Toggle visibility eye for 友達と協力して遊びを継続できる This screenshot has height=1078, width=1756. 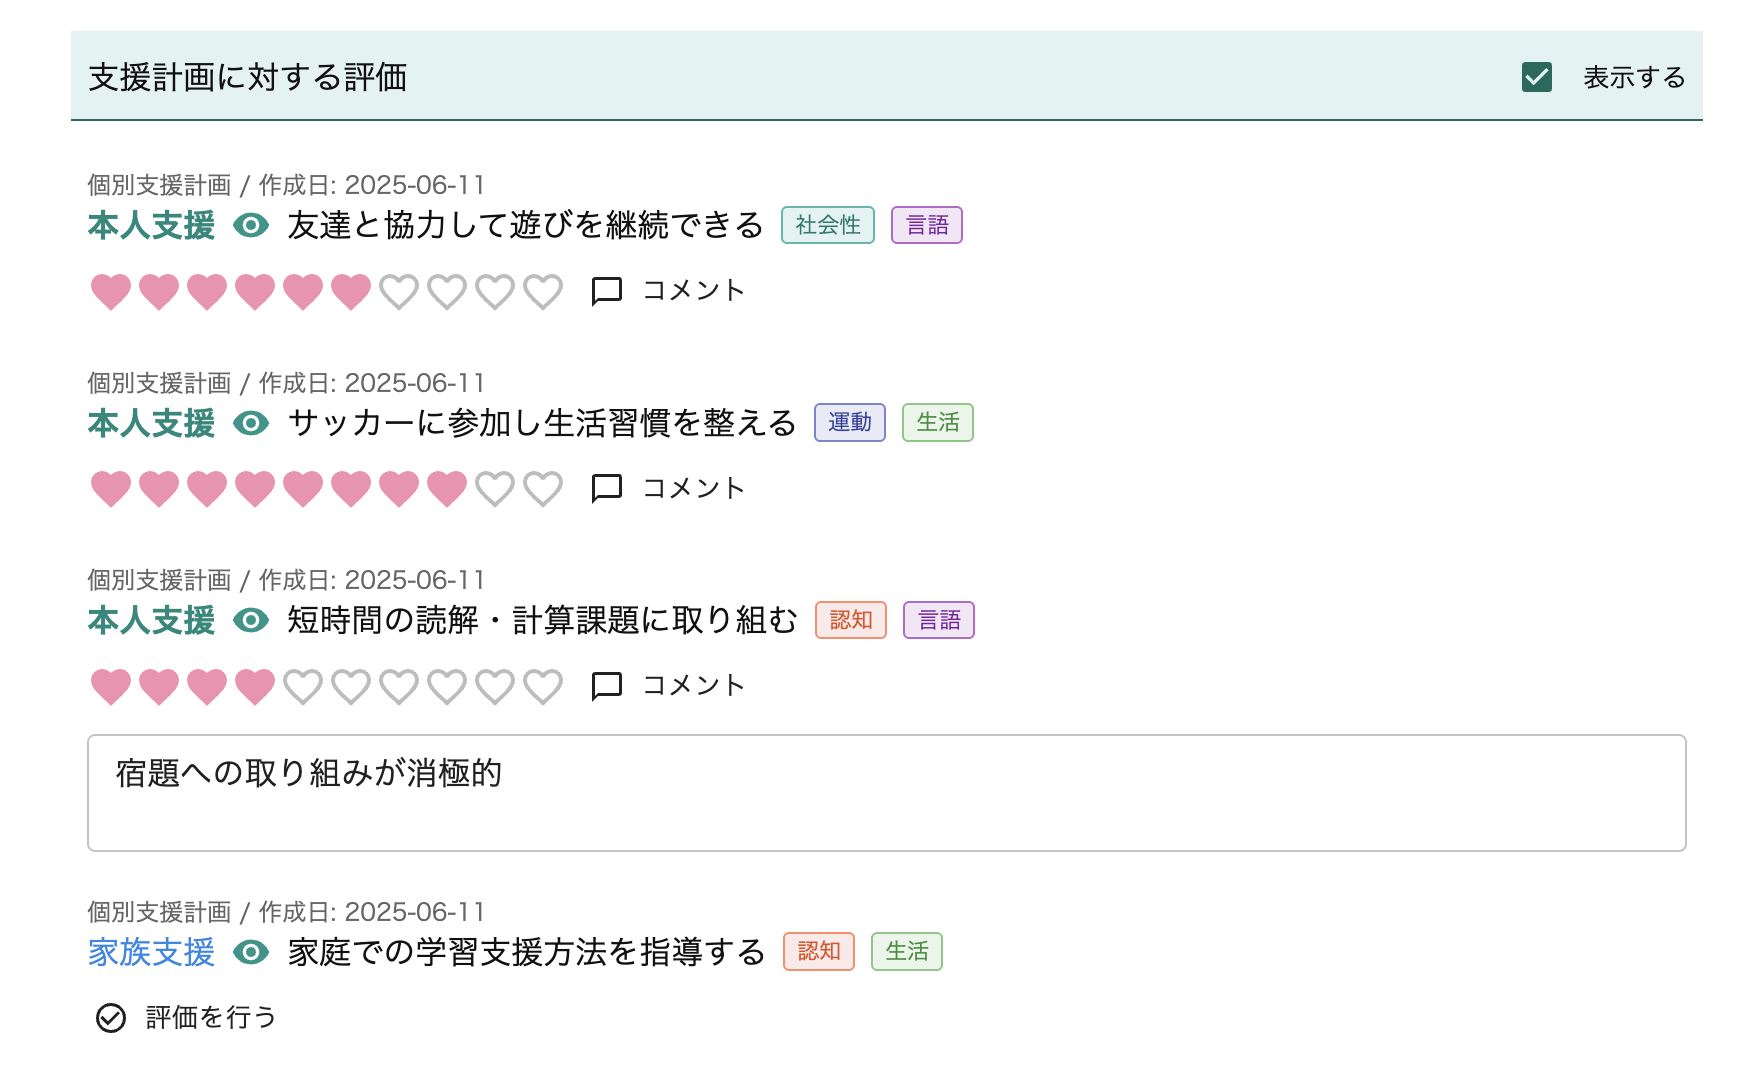tap(251, 226)
